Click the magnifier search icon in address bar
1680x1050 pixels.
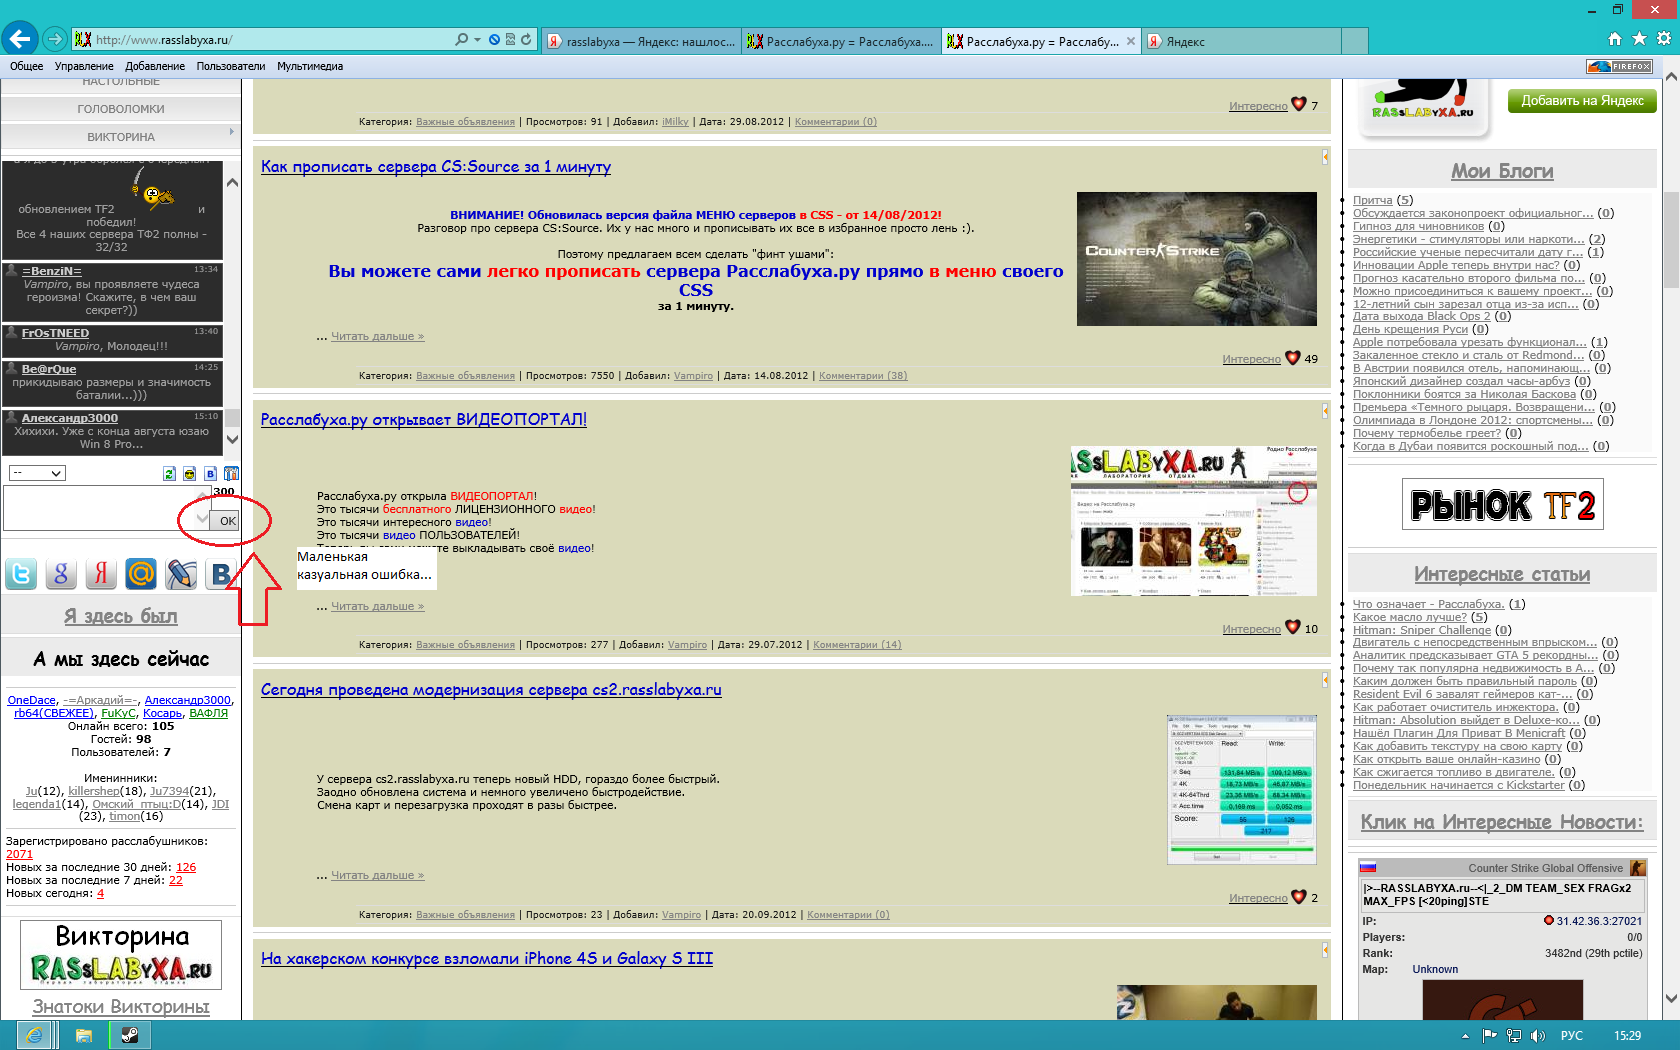[461, 39]
